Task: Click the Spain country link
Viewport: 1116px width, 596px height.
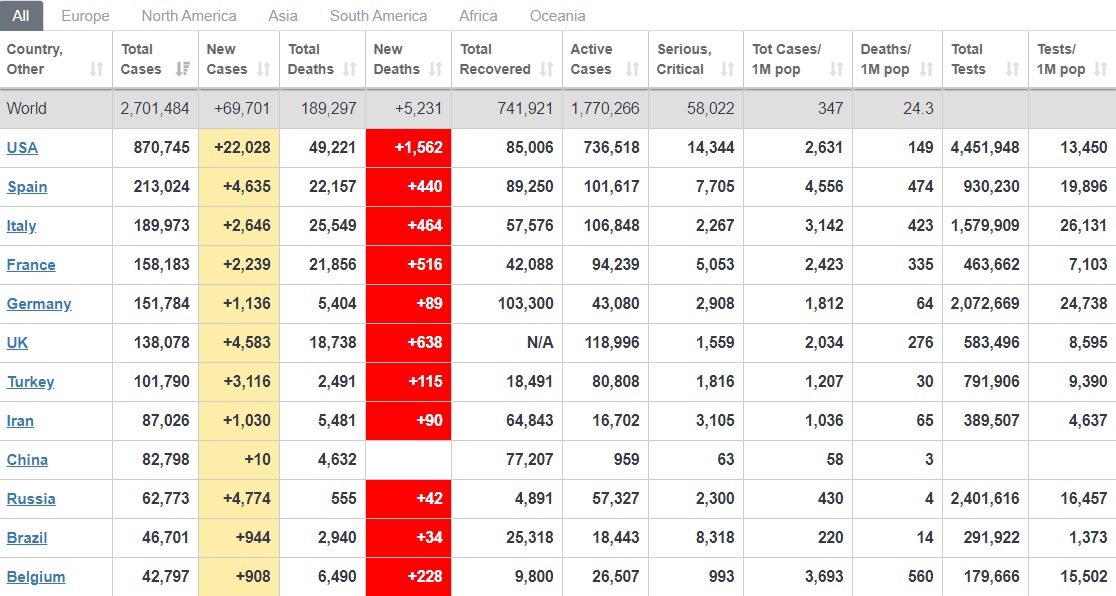Action: point(27,187)
